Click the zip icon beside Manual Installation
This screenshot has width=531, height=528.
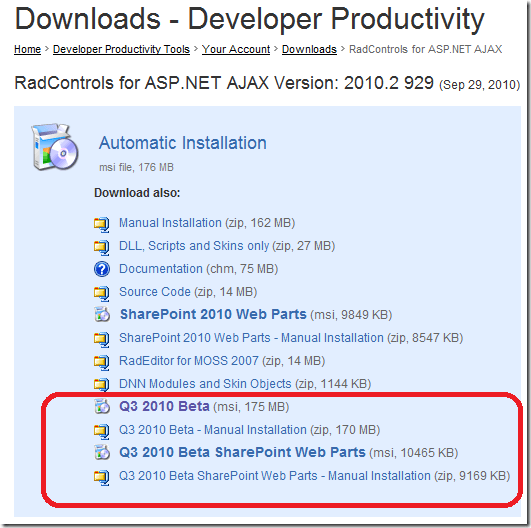[102, 224]
